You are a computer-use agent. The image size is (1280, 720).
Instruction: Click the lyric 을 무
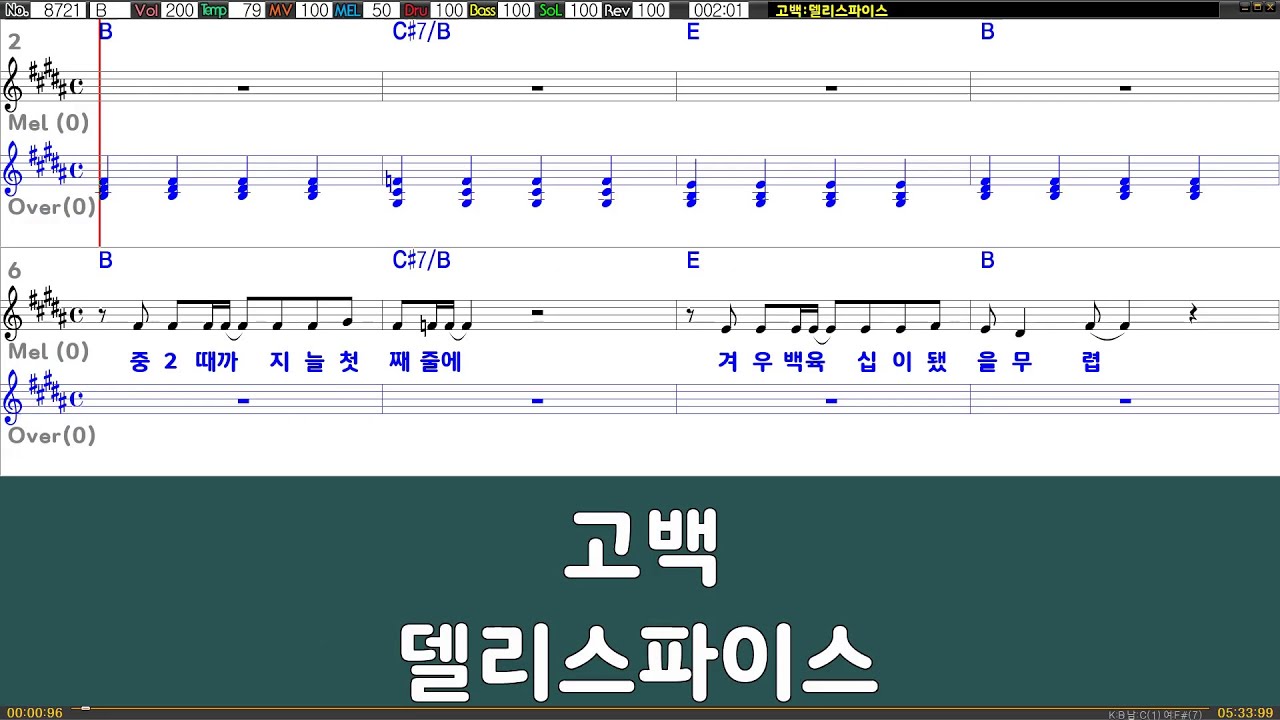click(x=1004, y=361)
